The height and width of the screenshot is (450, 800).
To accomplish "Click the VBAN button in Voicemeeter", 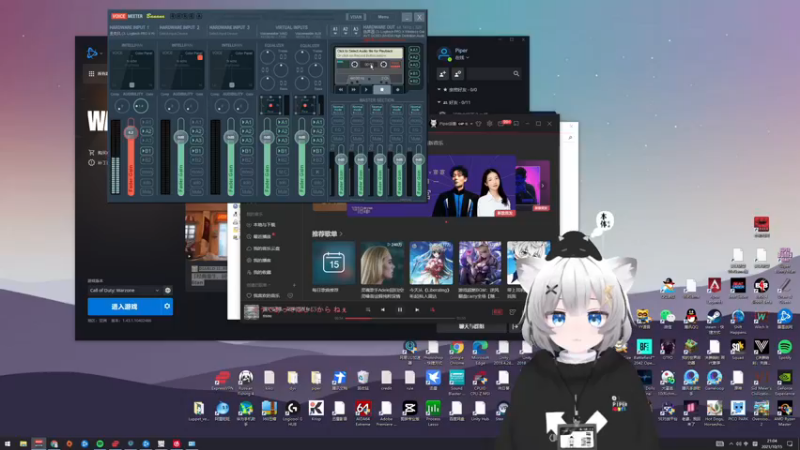I will [356, 17].
